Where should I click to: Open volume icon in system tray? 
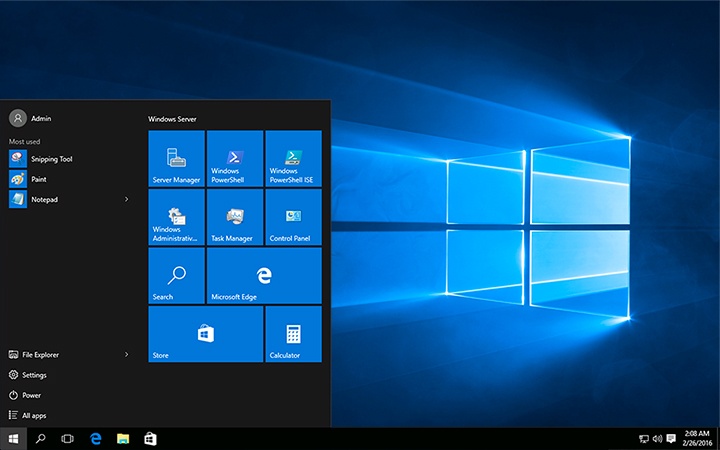658,439
